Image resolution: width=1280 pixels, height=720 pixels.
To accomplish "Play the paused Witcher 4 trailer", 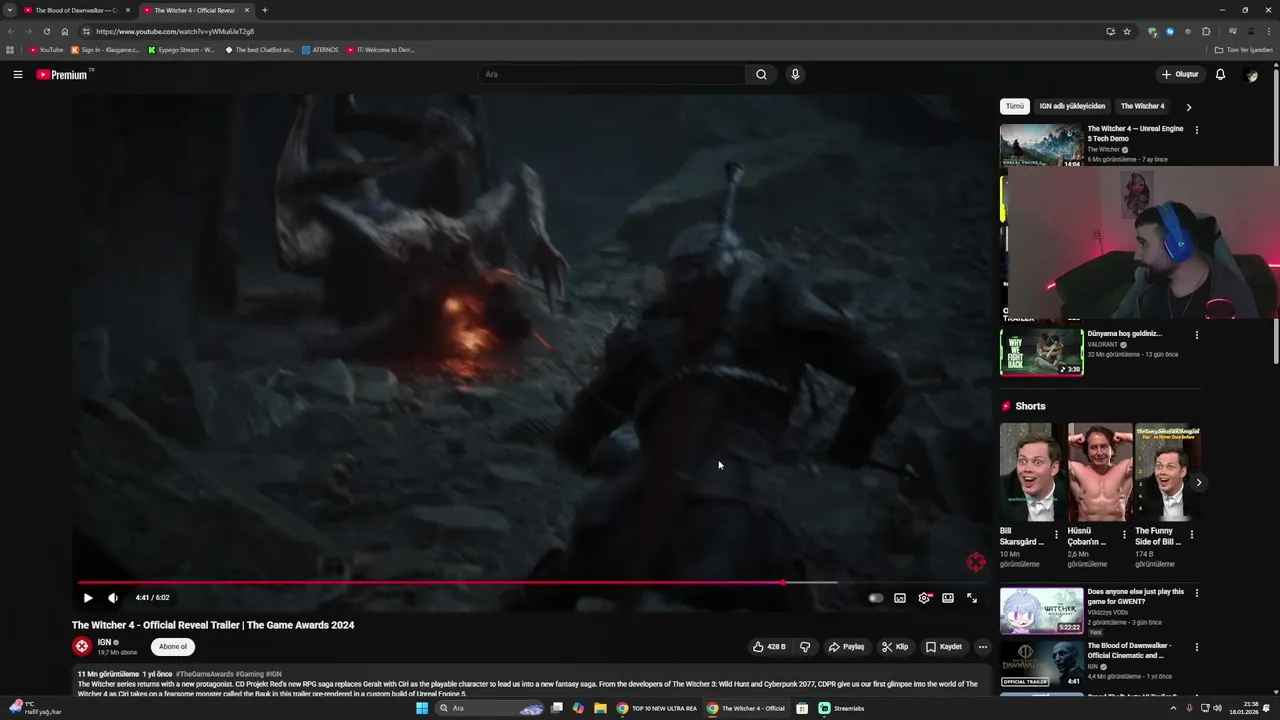I will [x=88, y=598].
